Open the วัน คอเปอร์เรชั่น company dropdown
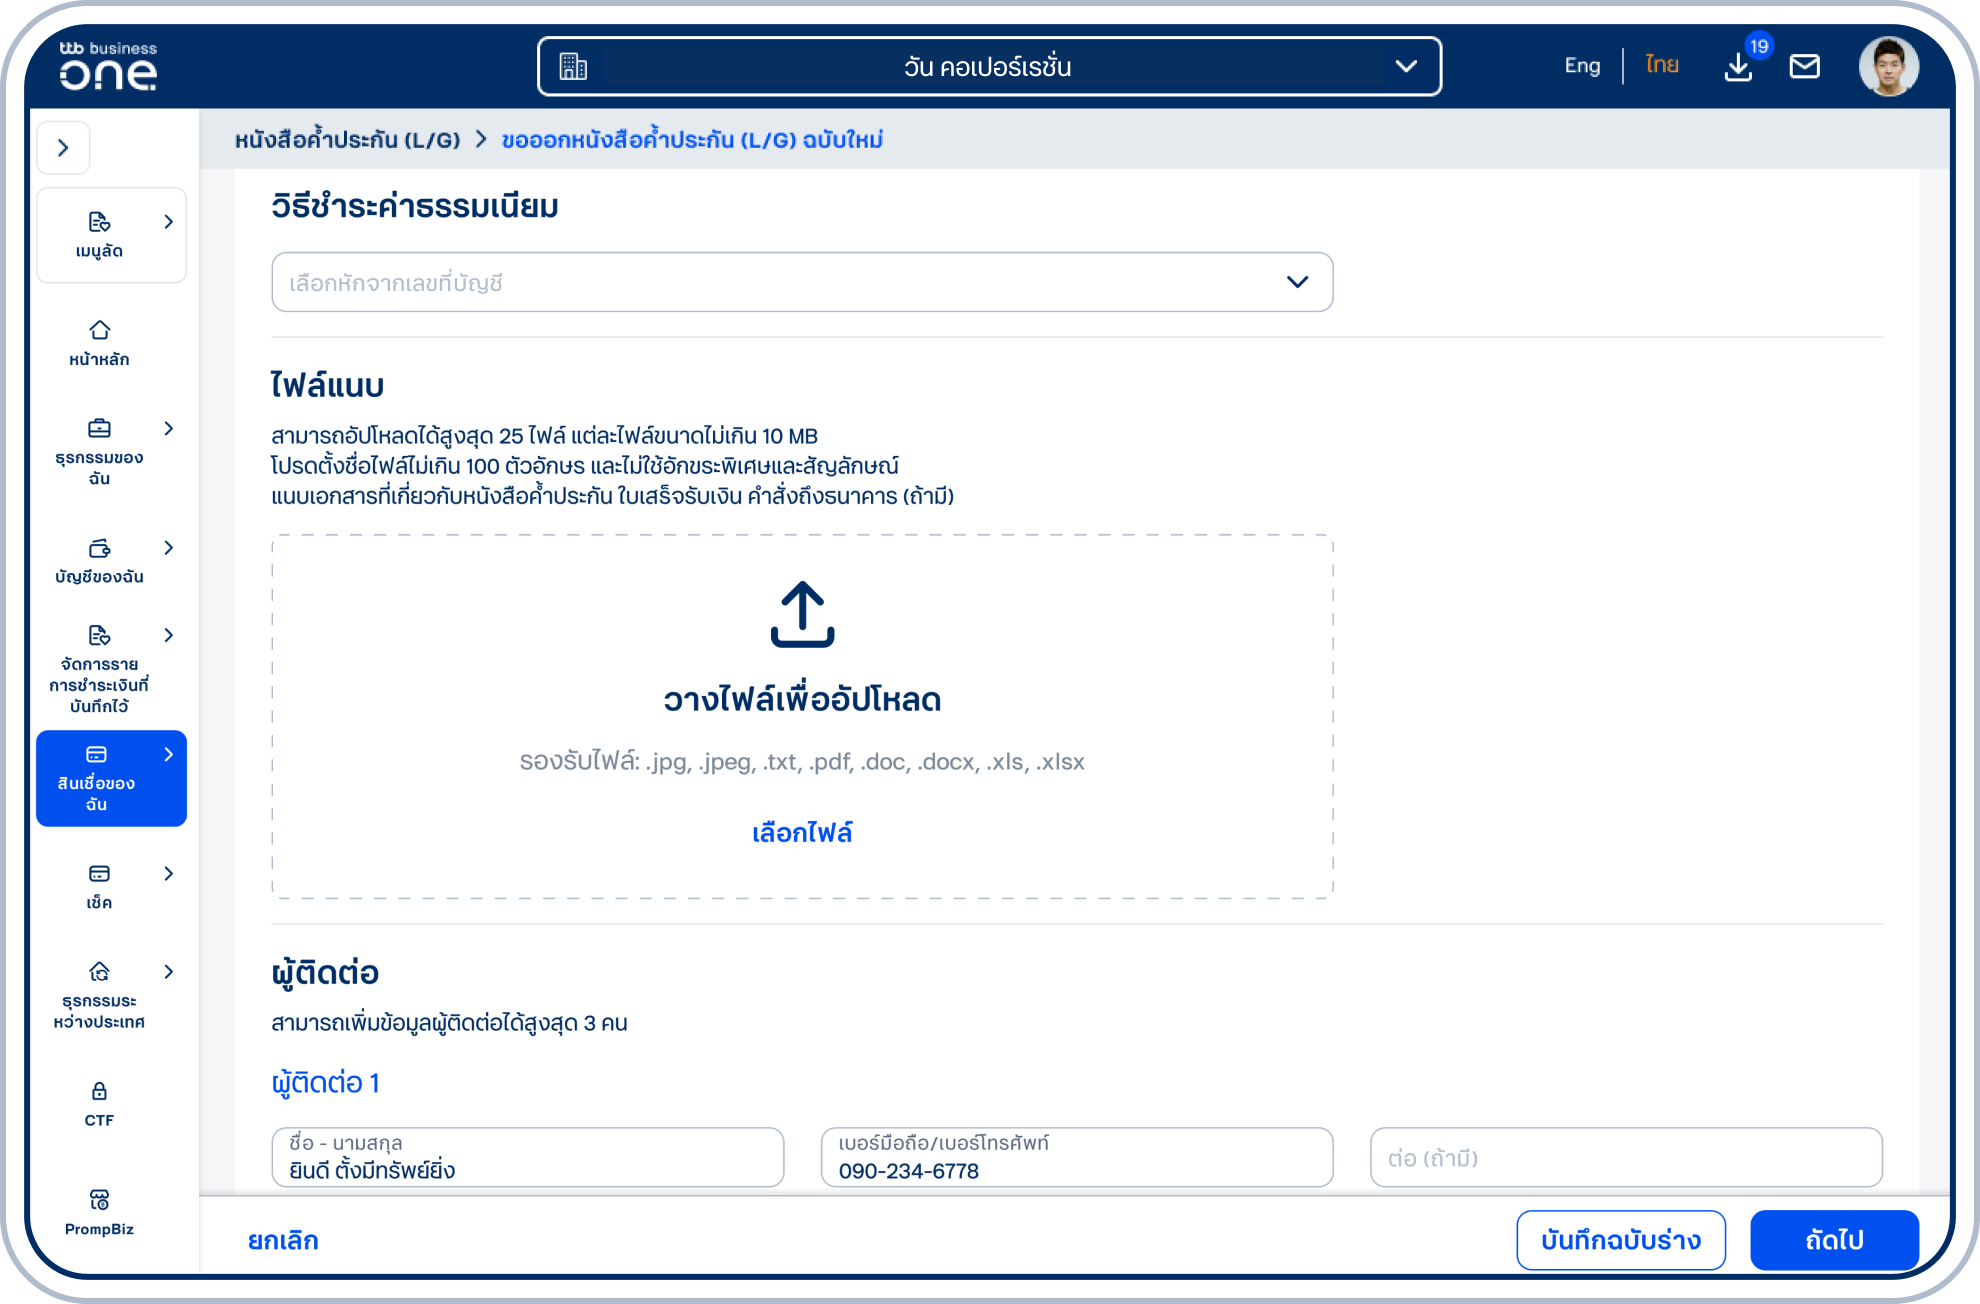1980x1304 pixels. coord(989,67)
